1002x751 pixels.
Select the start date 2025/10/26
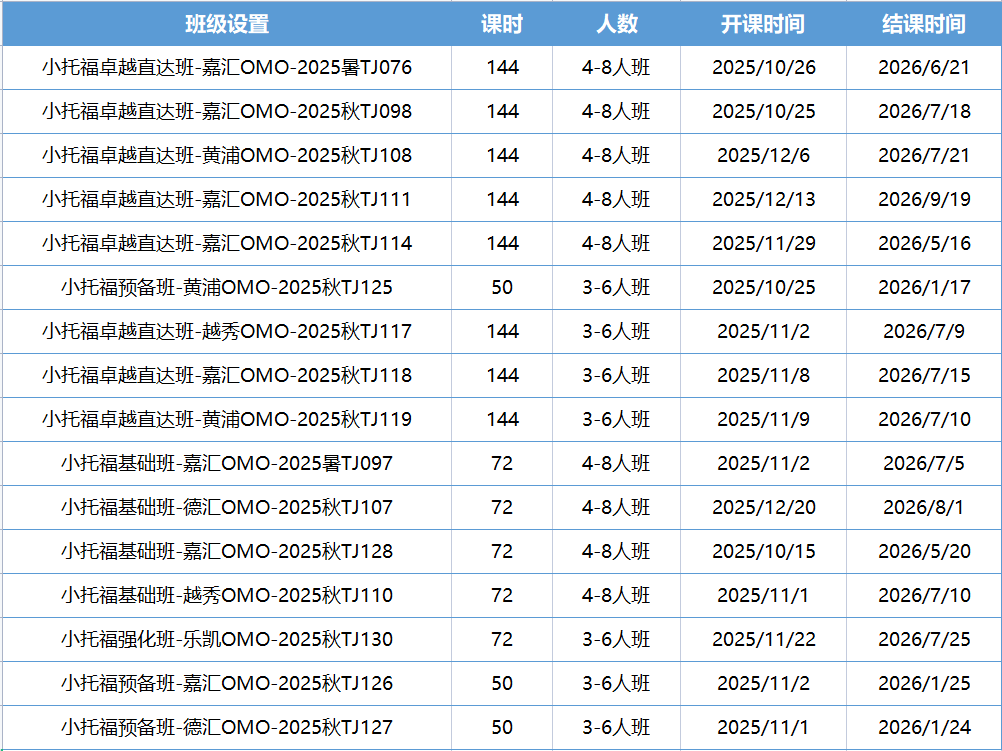click(763, 68)
